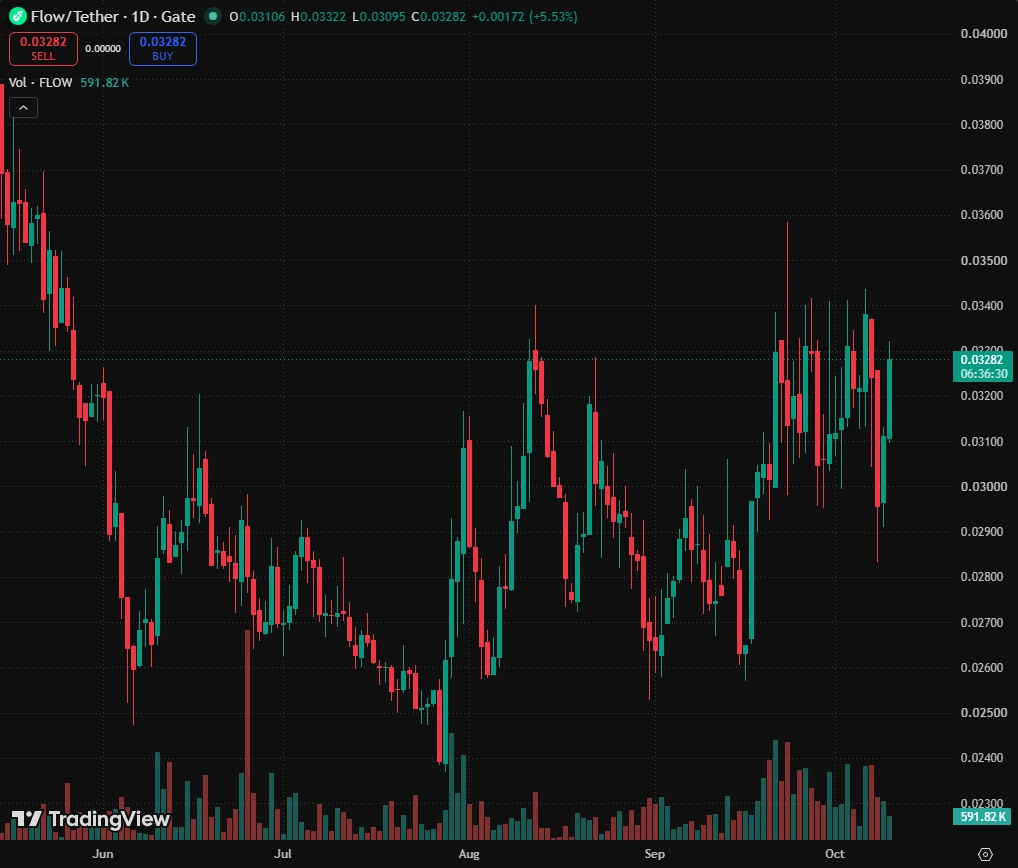Click the 0.03800 price axis label
The image size is (1018, 868).
click(984, 125)
